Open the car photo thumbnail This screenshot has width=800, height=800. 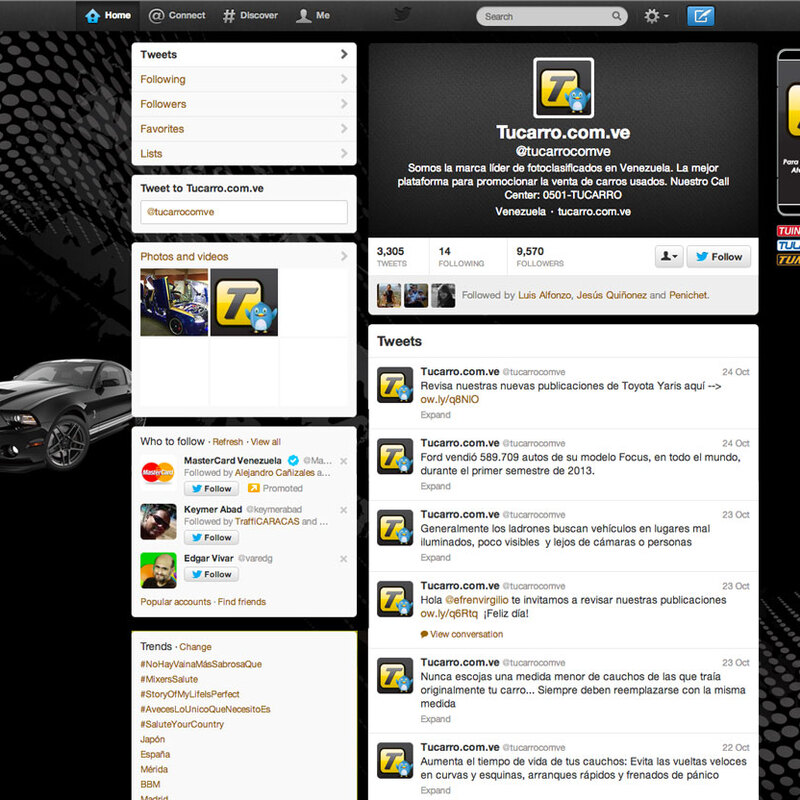(x=174, y=302)
